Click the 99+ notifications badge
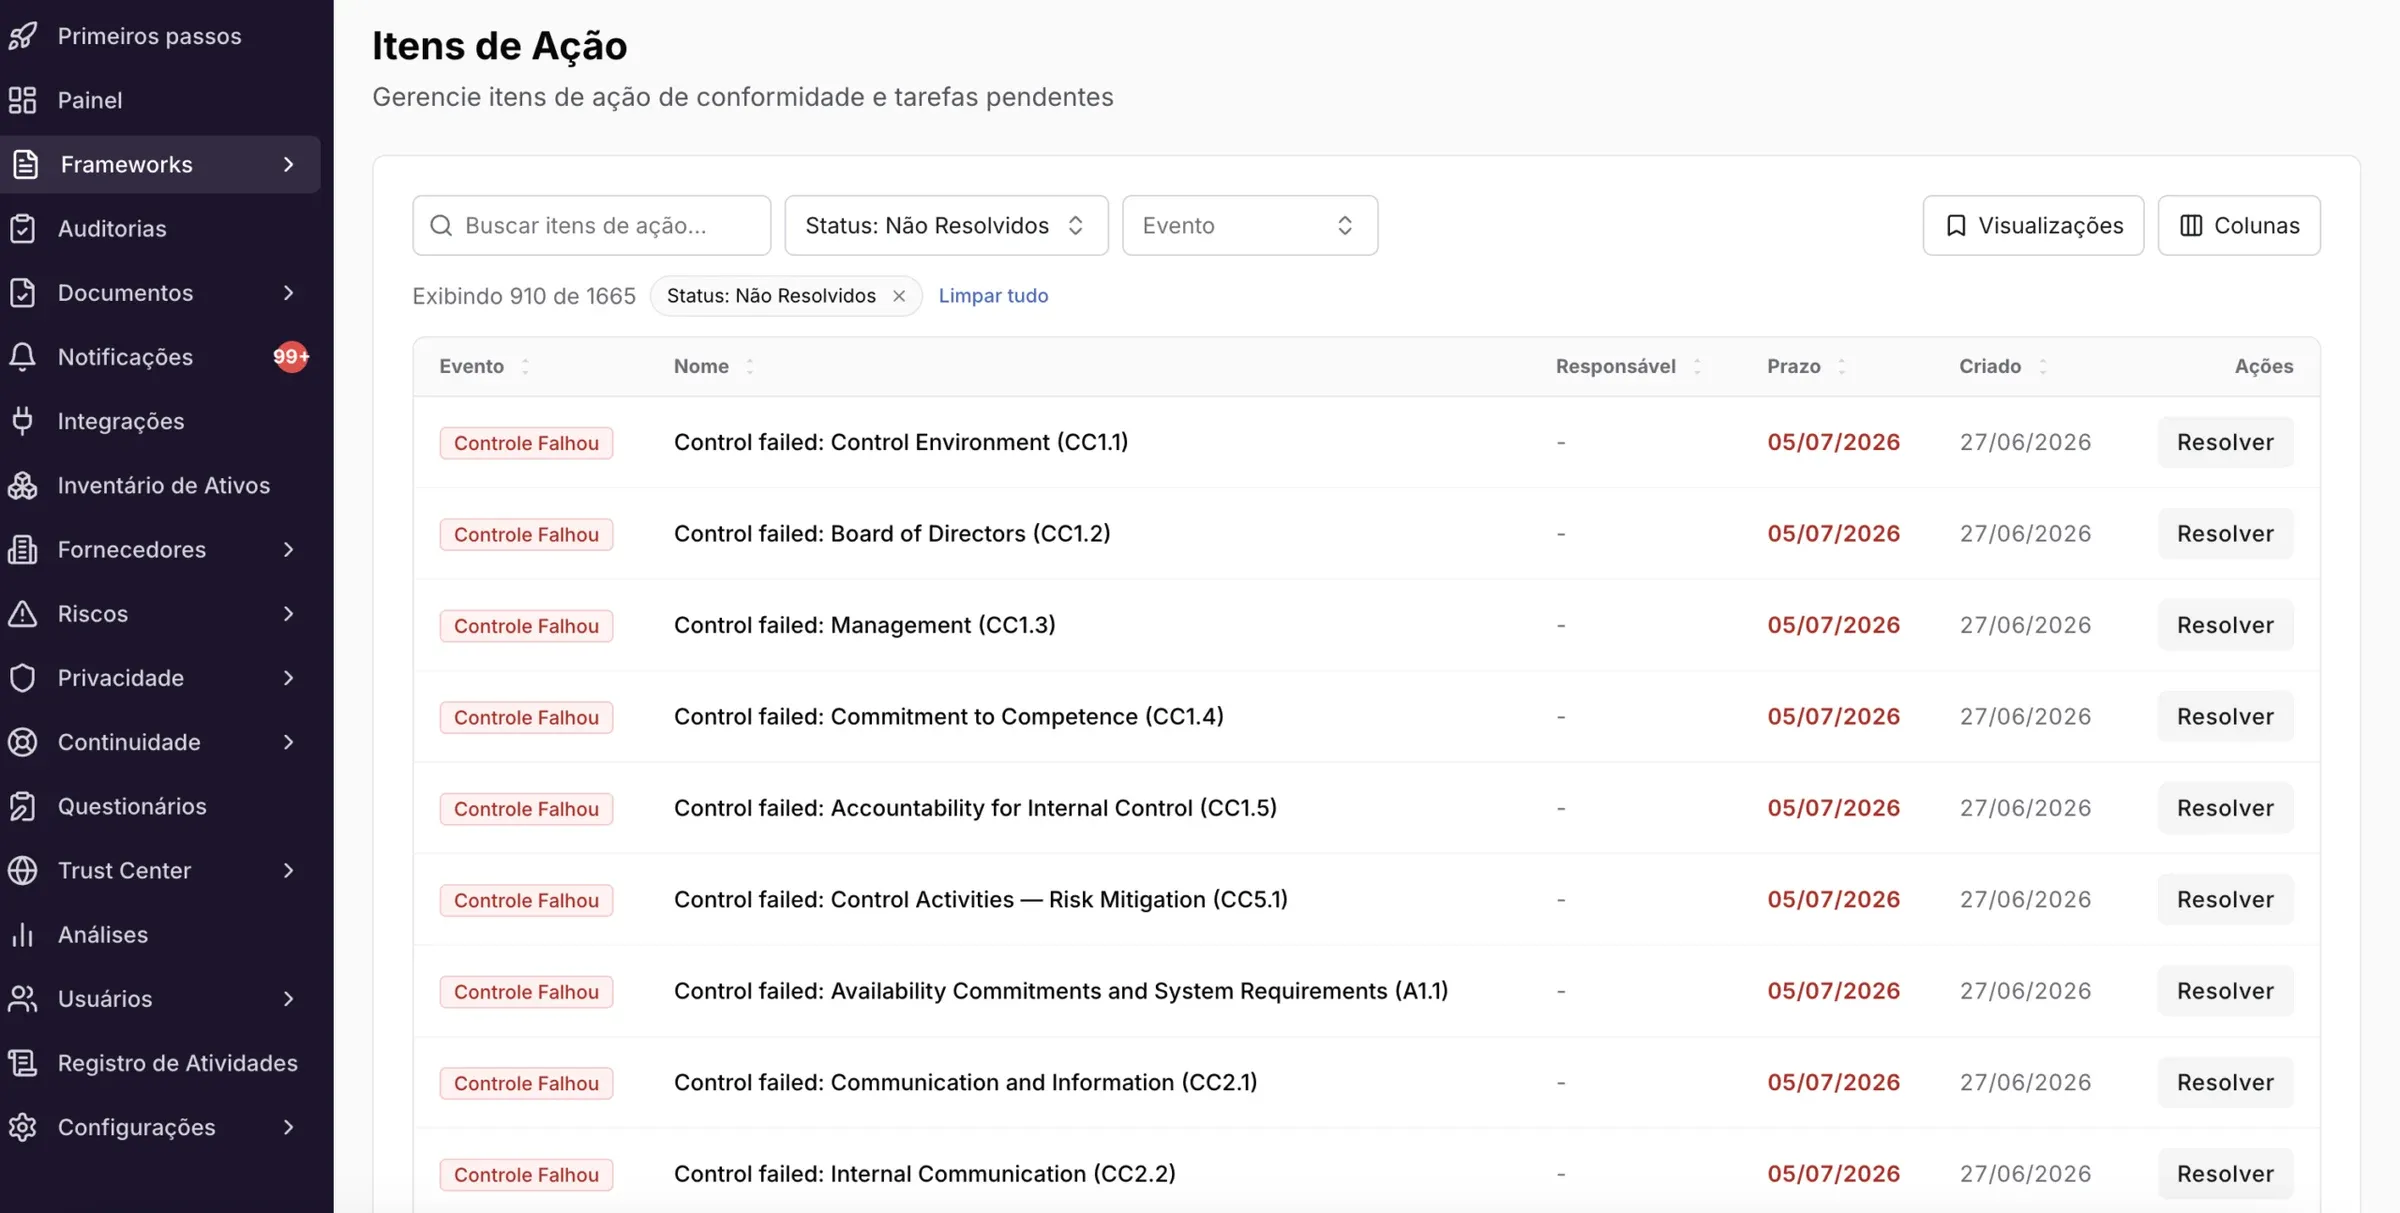 (291, 357)
